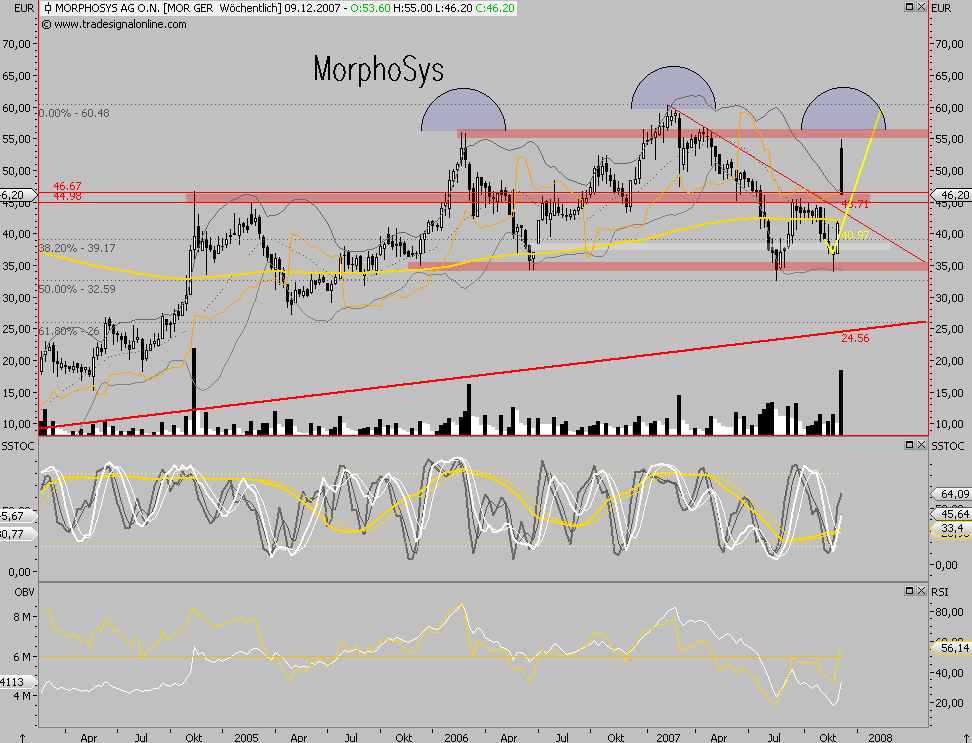Click the 56,14 RSI value tag
Screen dimensions: 972x743
click(953, 648)
